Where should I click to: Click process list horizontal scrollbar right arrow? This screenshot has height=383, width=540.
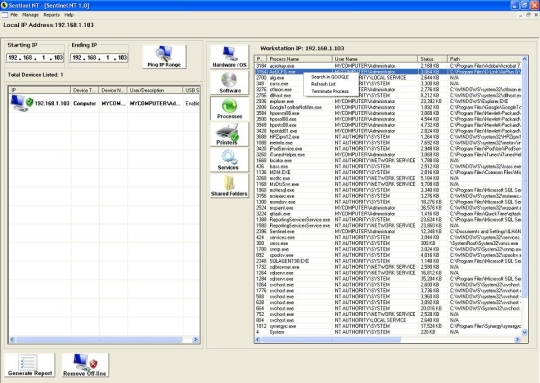[517, 340]
